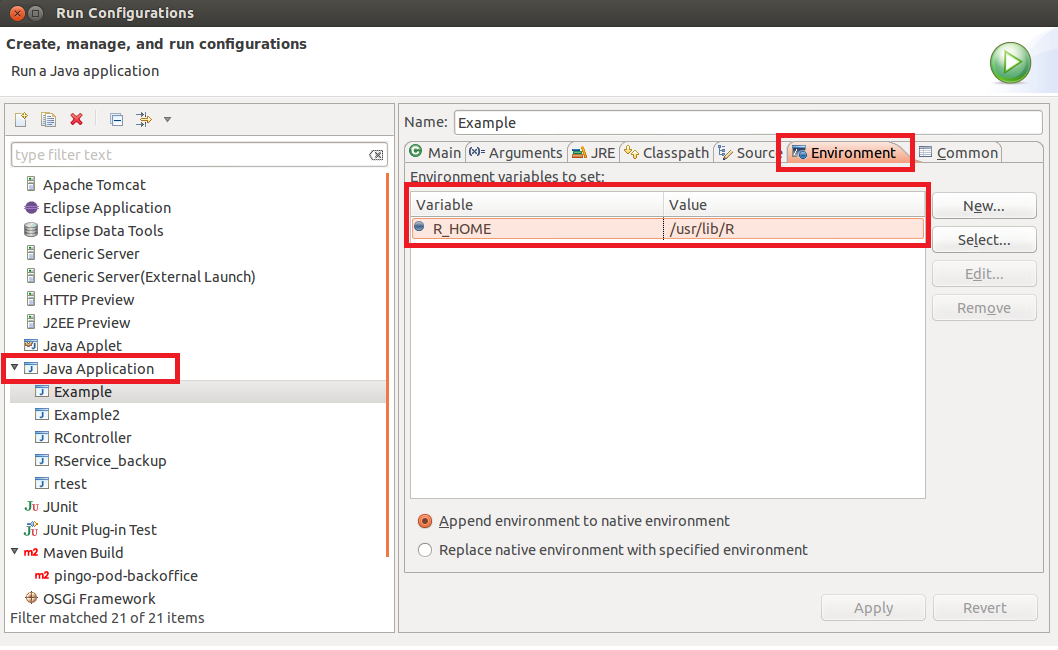Select Eclipse Application configuration type
Screen dimensions: 1058x650
(x=107, y=208)
